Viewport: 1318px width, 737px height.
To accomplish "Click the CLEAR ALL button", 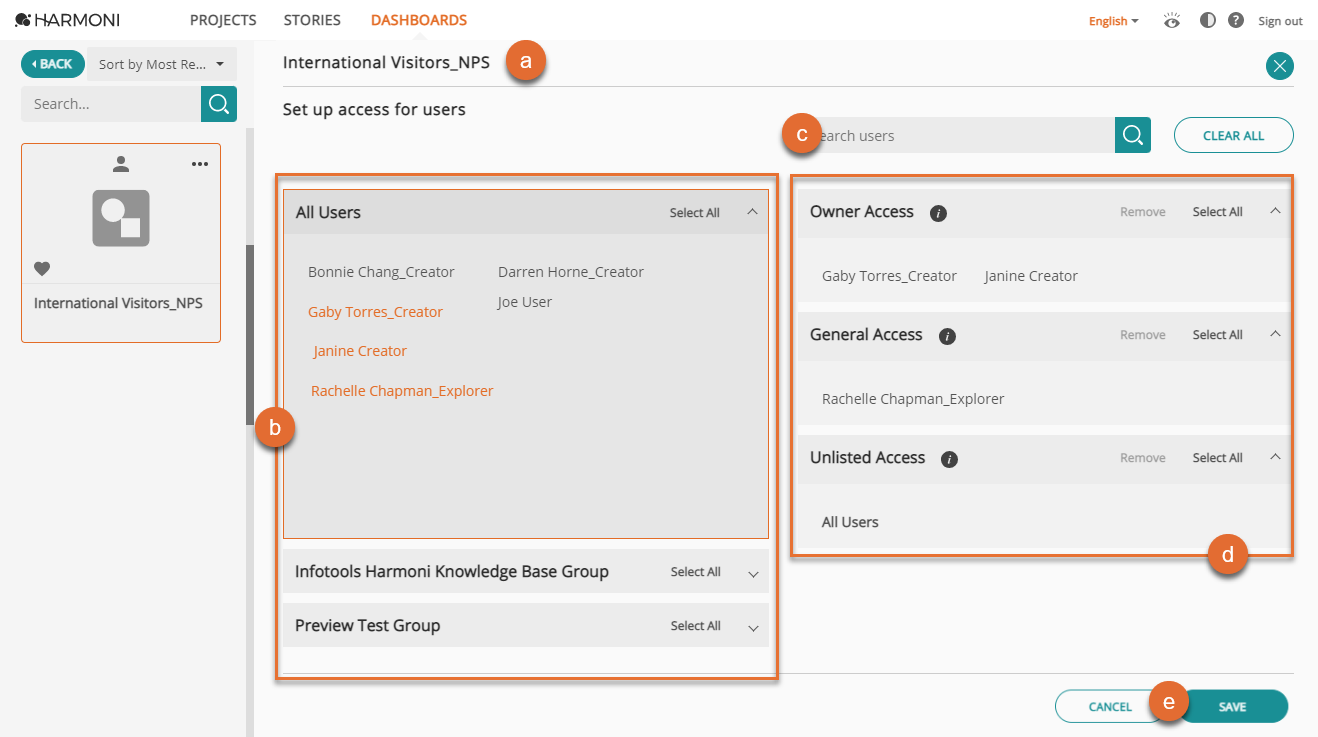I will [x=1233, y=135].
